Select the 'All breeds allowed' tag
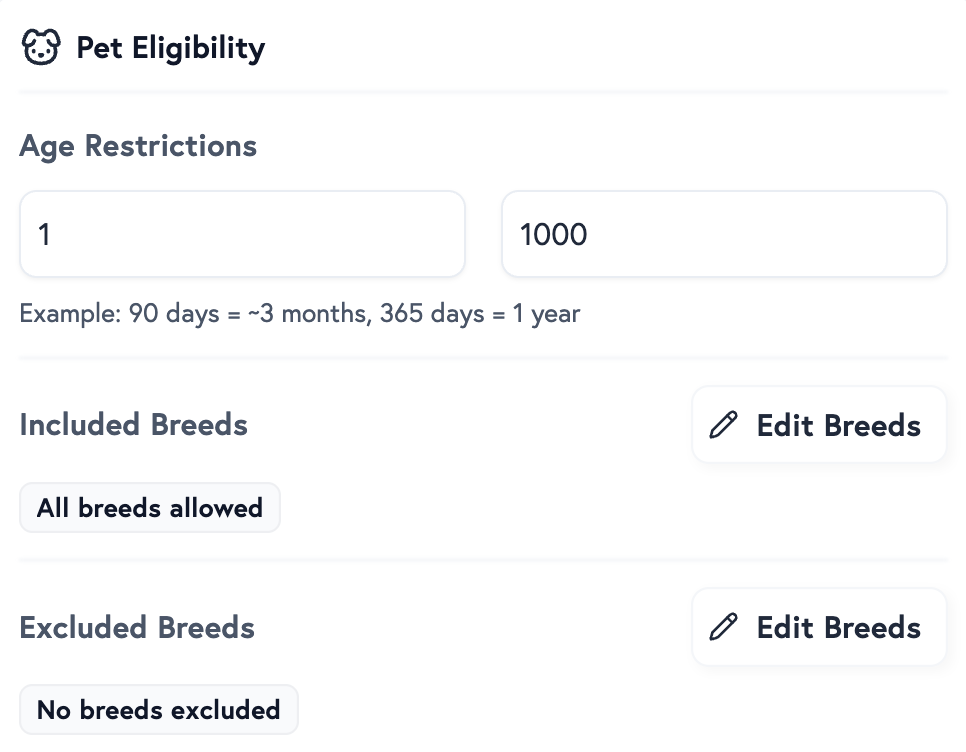This screenshot has width=966, height=752. point(150,508)
